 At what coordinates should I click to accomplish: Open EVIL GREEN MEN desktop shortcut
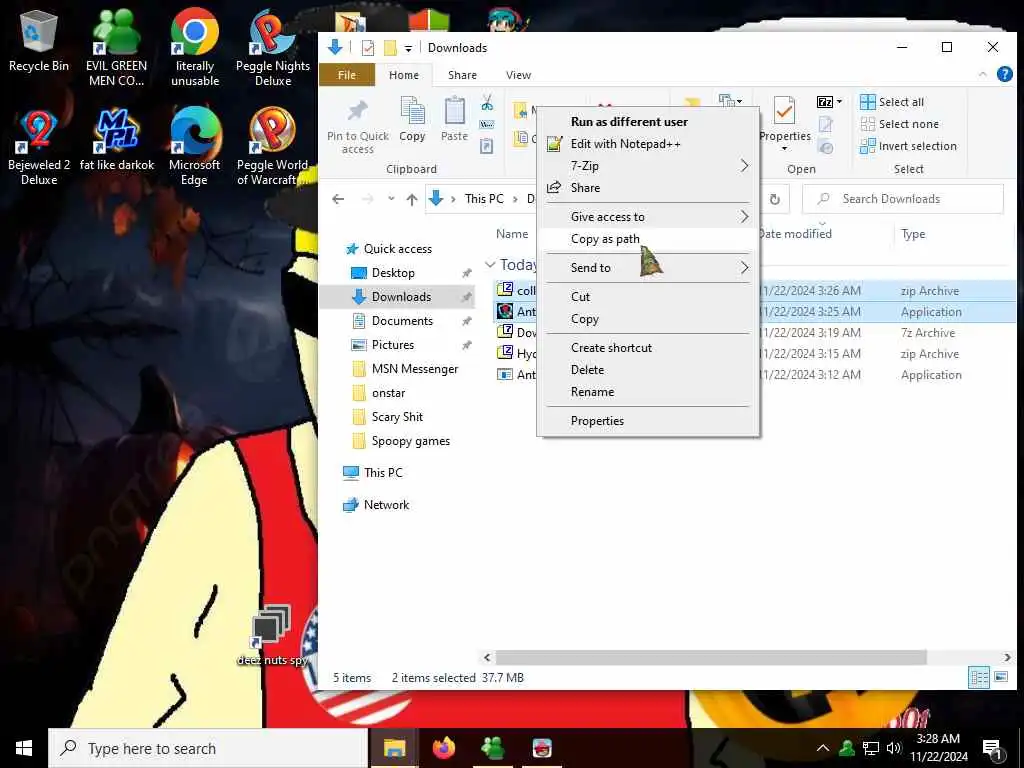[x=116, y=48]
